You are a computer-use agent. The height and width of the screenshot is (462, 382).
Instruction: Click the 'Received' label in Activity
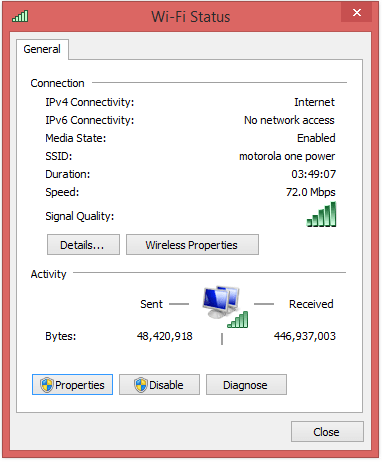pyautogui.click(x=311, y=304)
